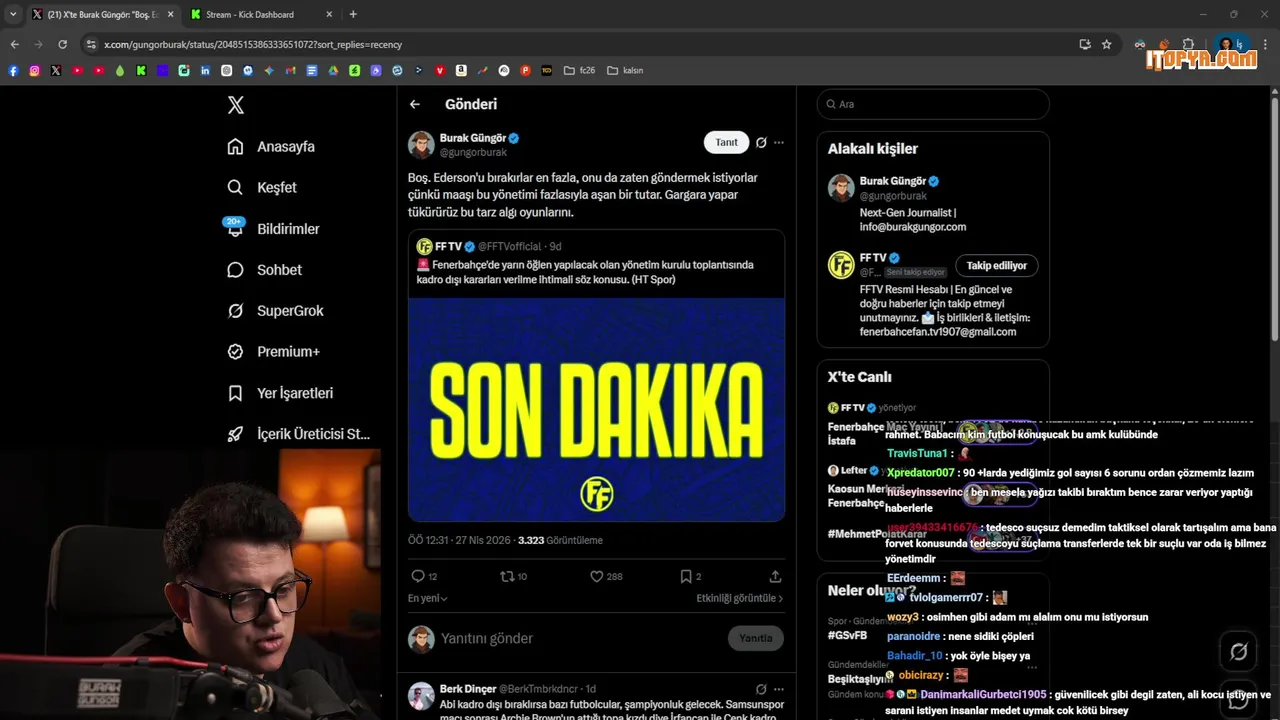Screen dimensions: 1280x720
Task: Click repost icon with 10 reposts
Action: 507,576
